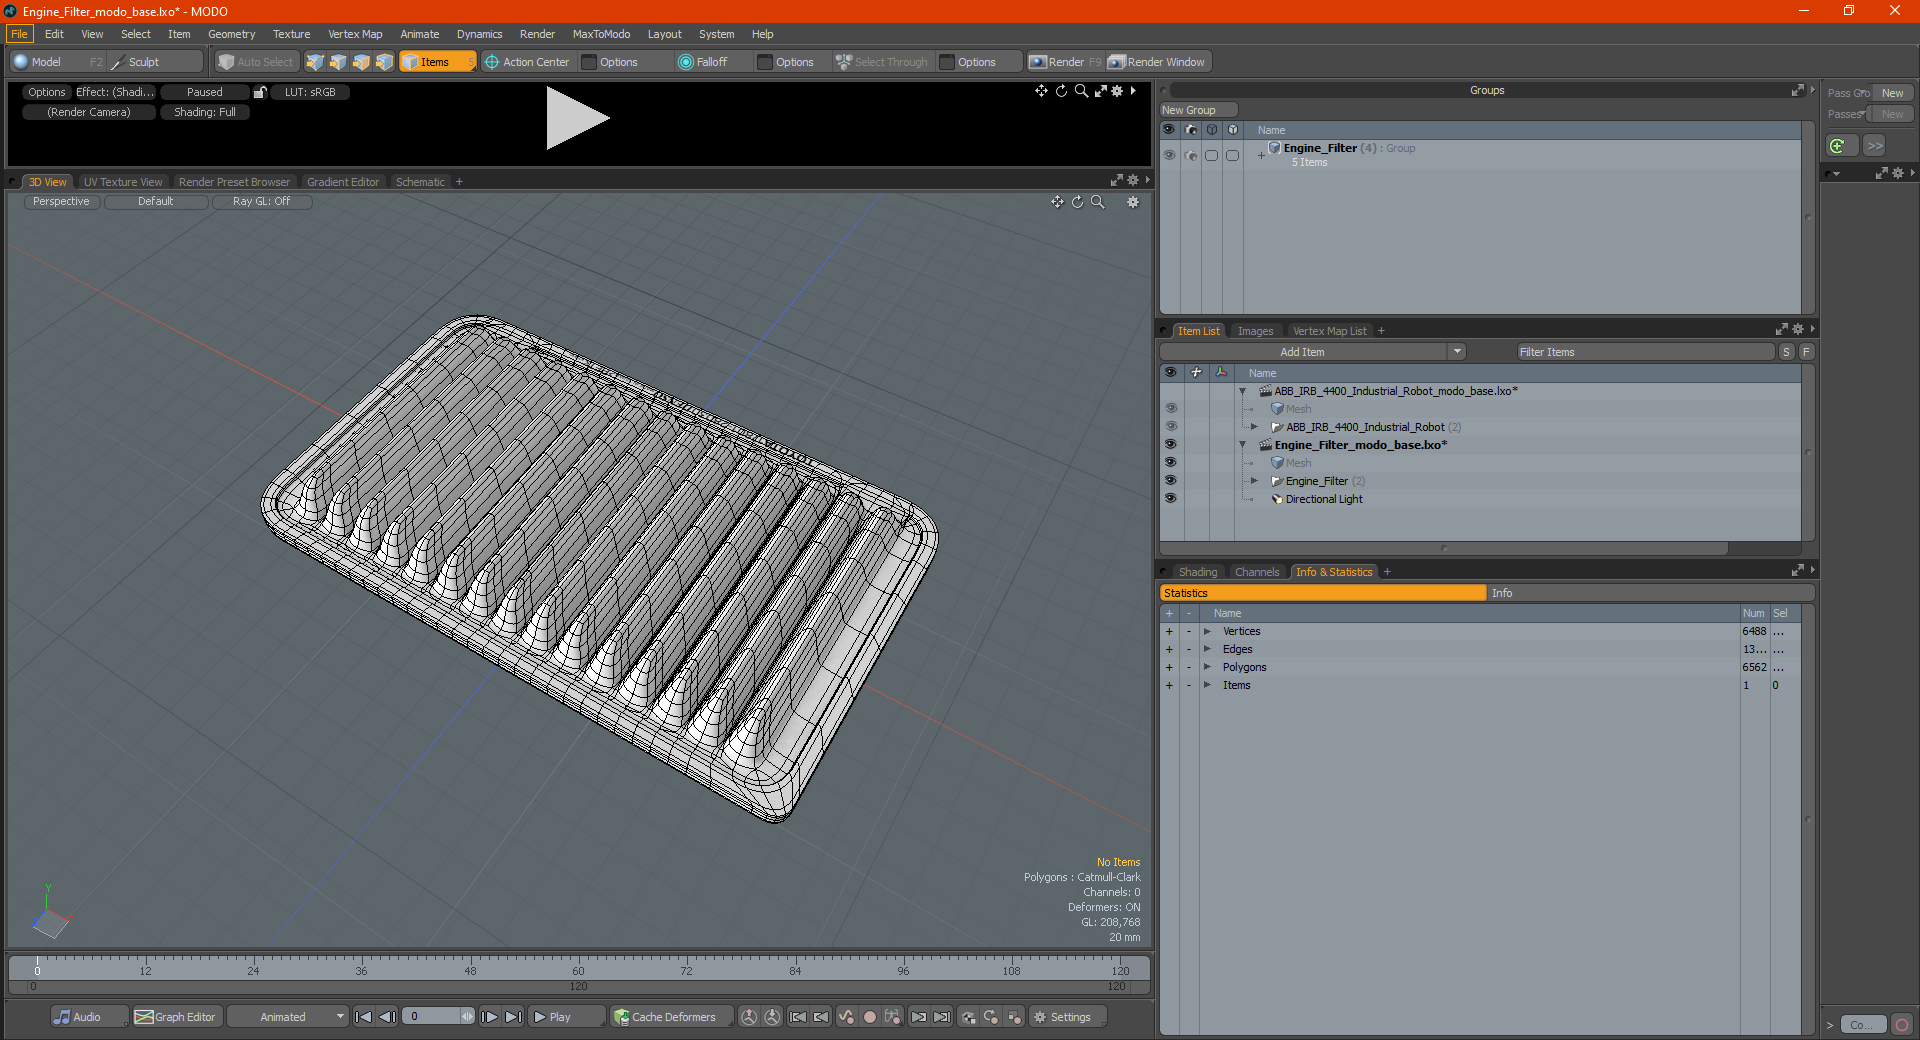Viewport: 1920px width, 1040px height.
Task: Open the Graph Editor
Action: pos(176,1017)
